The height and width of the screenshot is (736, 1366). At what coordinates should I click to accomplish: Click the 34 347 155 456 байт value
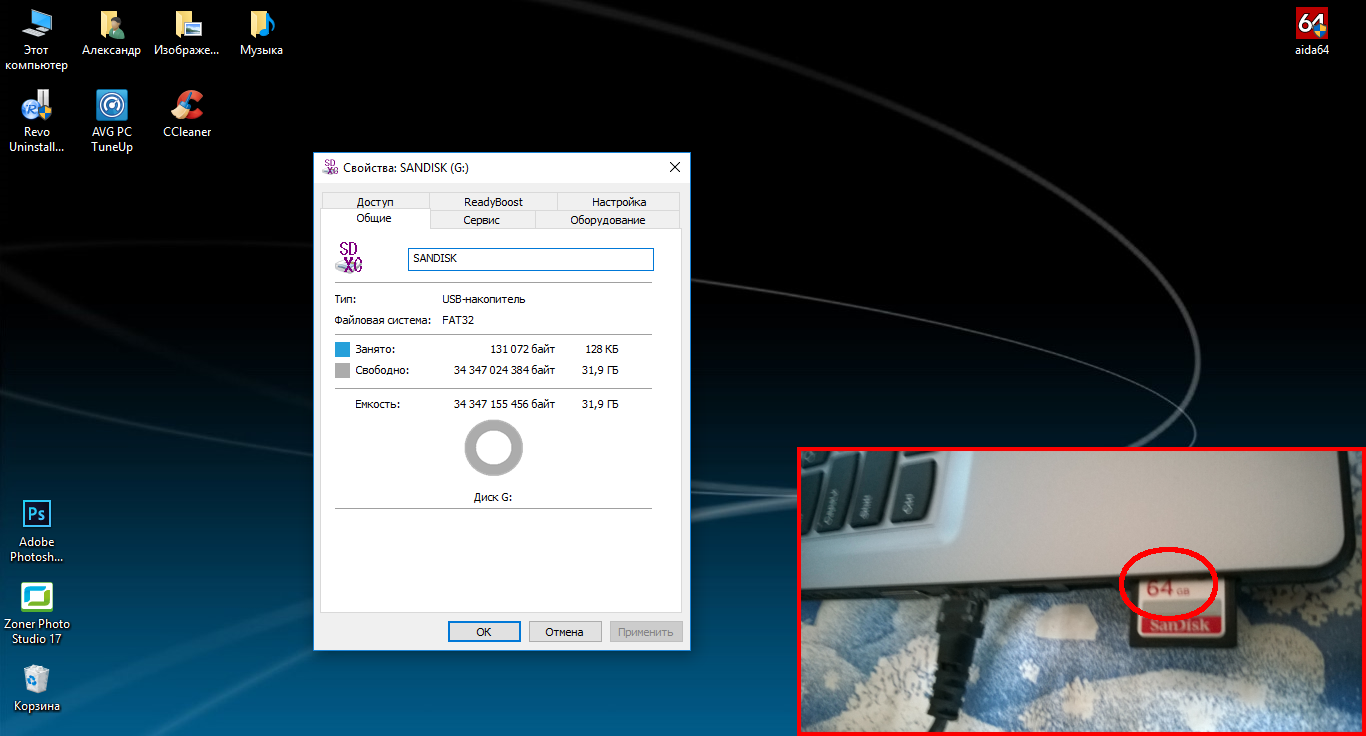[x=504, y=404]
